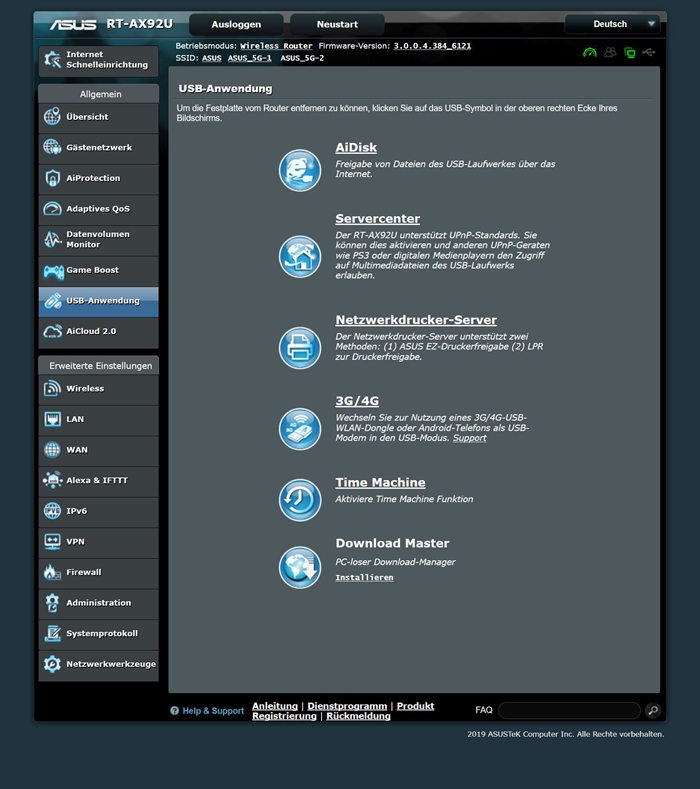Image resolution: width=700 pixels, height=789 pixels.
Task: Select the USB-Anwendung menu item
Action: click(99, 301)
